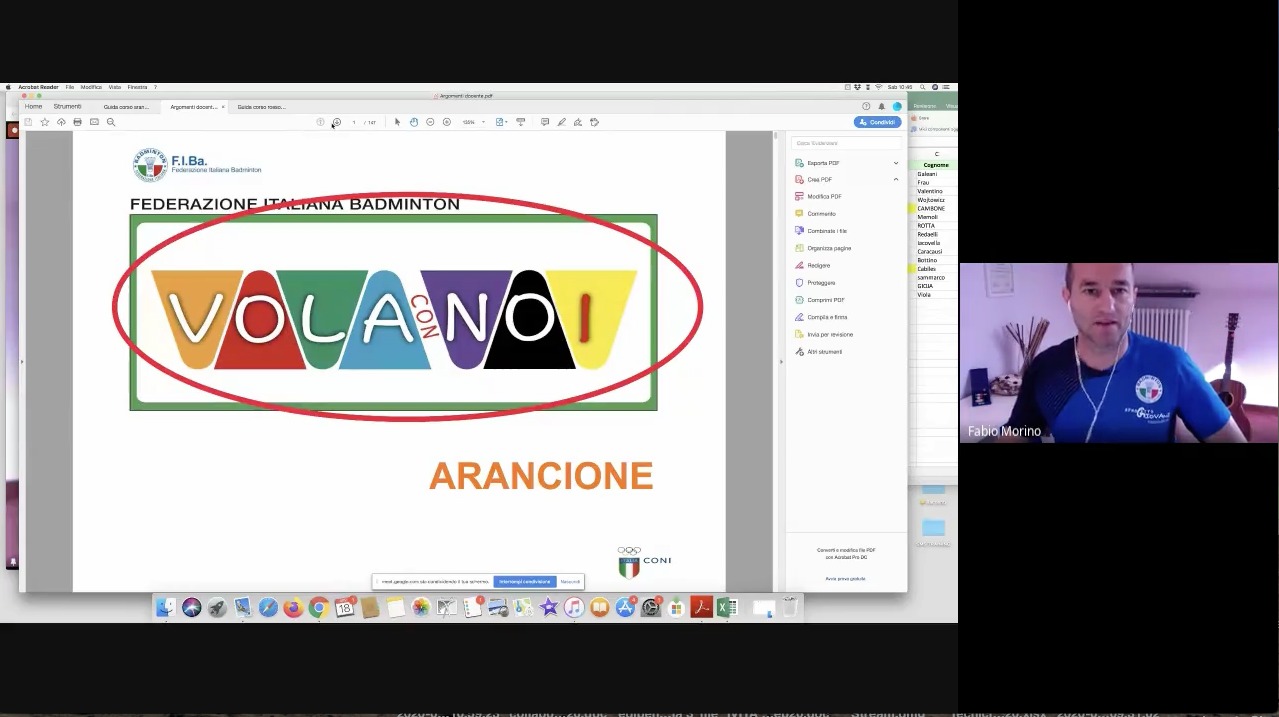
Task: Launch Finder from the Dock
Action: pos(166,607)
